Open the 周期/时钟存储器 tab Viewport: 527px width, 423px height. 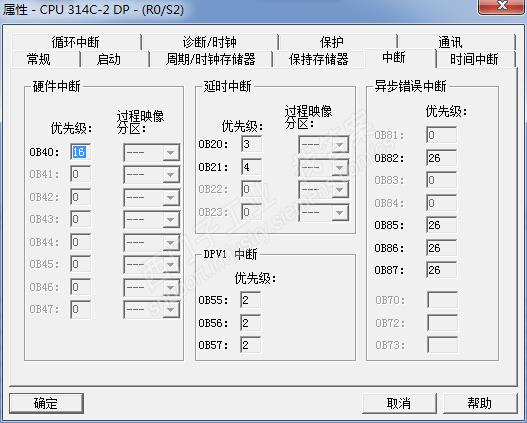pos(211,59)
